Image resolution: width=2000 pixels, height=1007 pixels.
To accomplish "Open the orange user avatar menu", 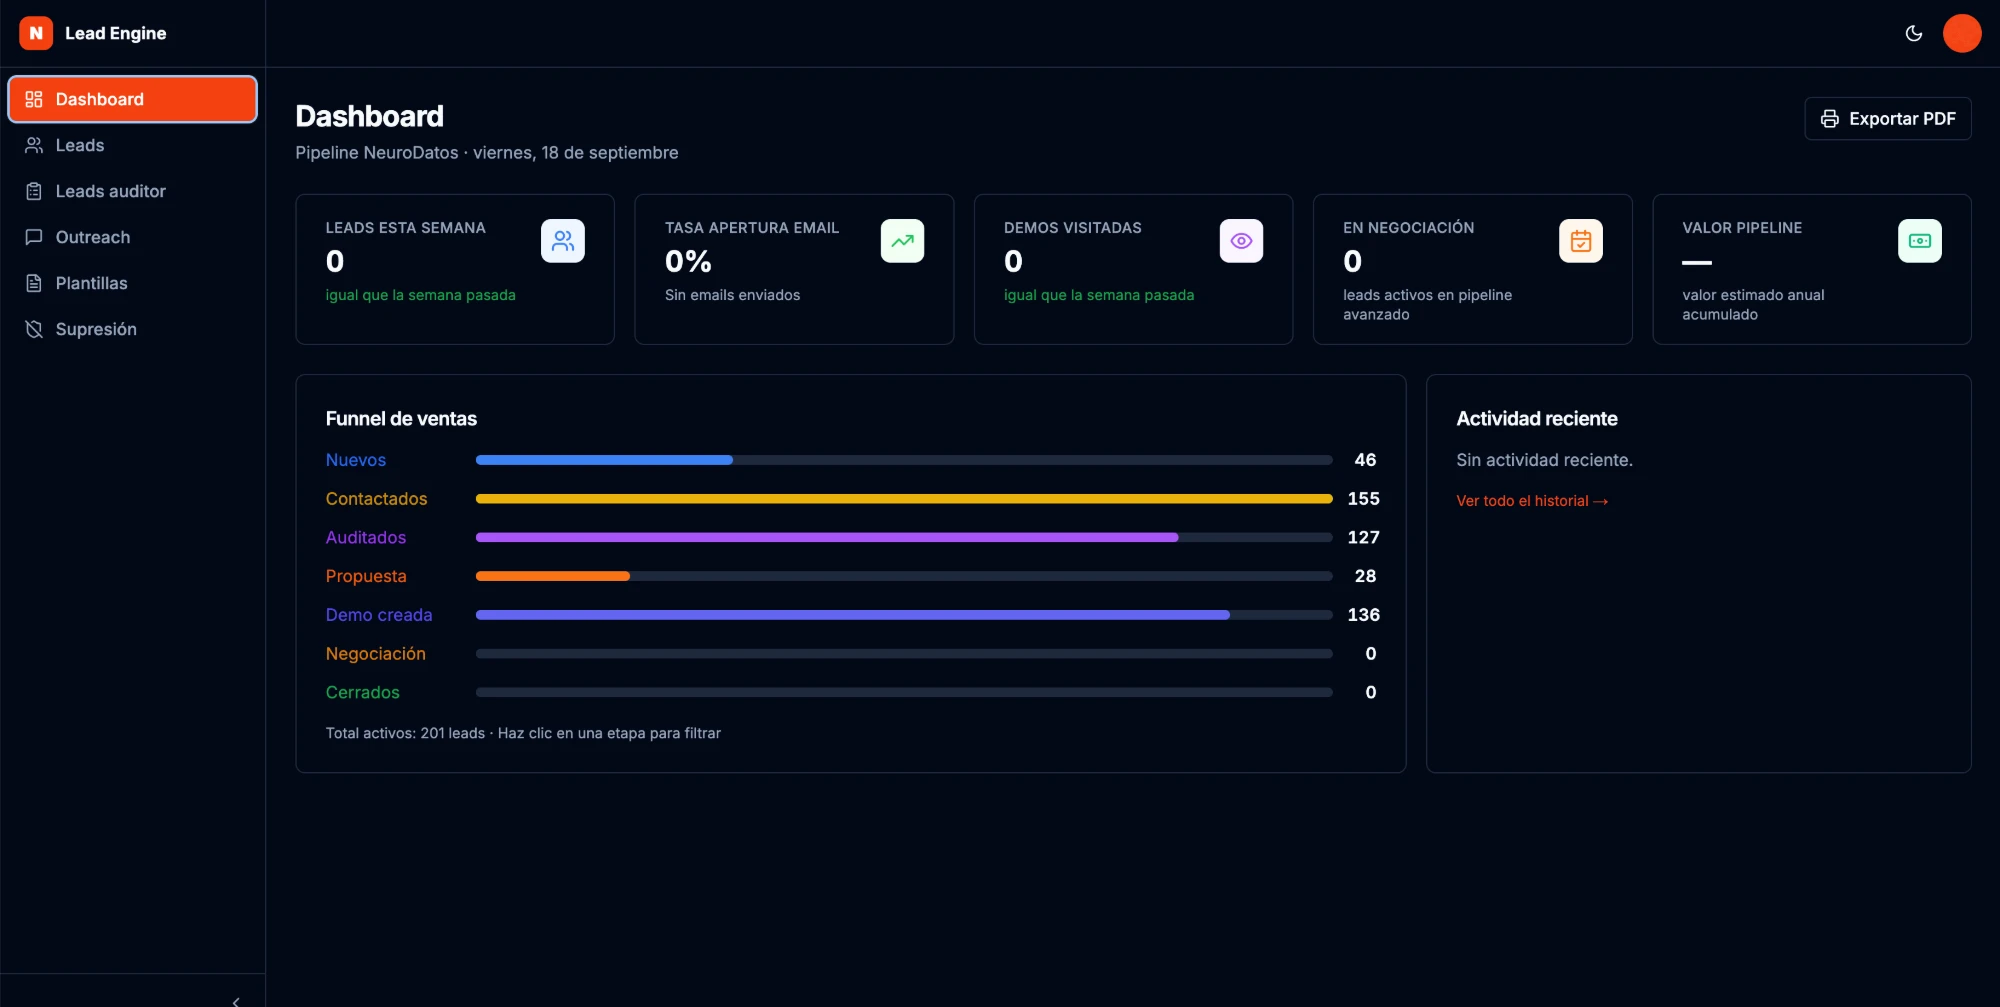I will point(1962,33).
